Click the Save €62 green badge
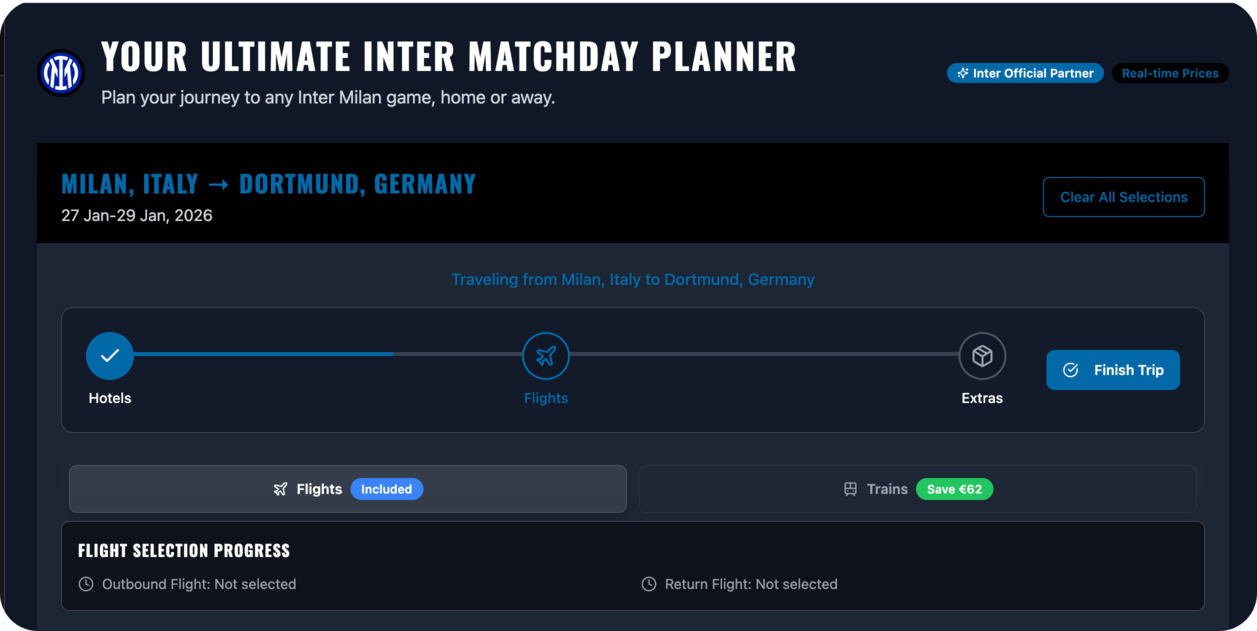 954,489
